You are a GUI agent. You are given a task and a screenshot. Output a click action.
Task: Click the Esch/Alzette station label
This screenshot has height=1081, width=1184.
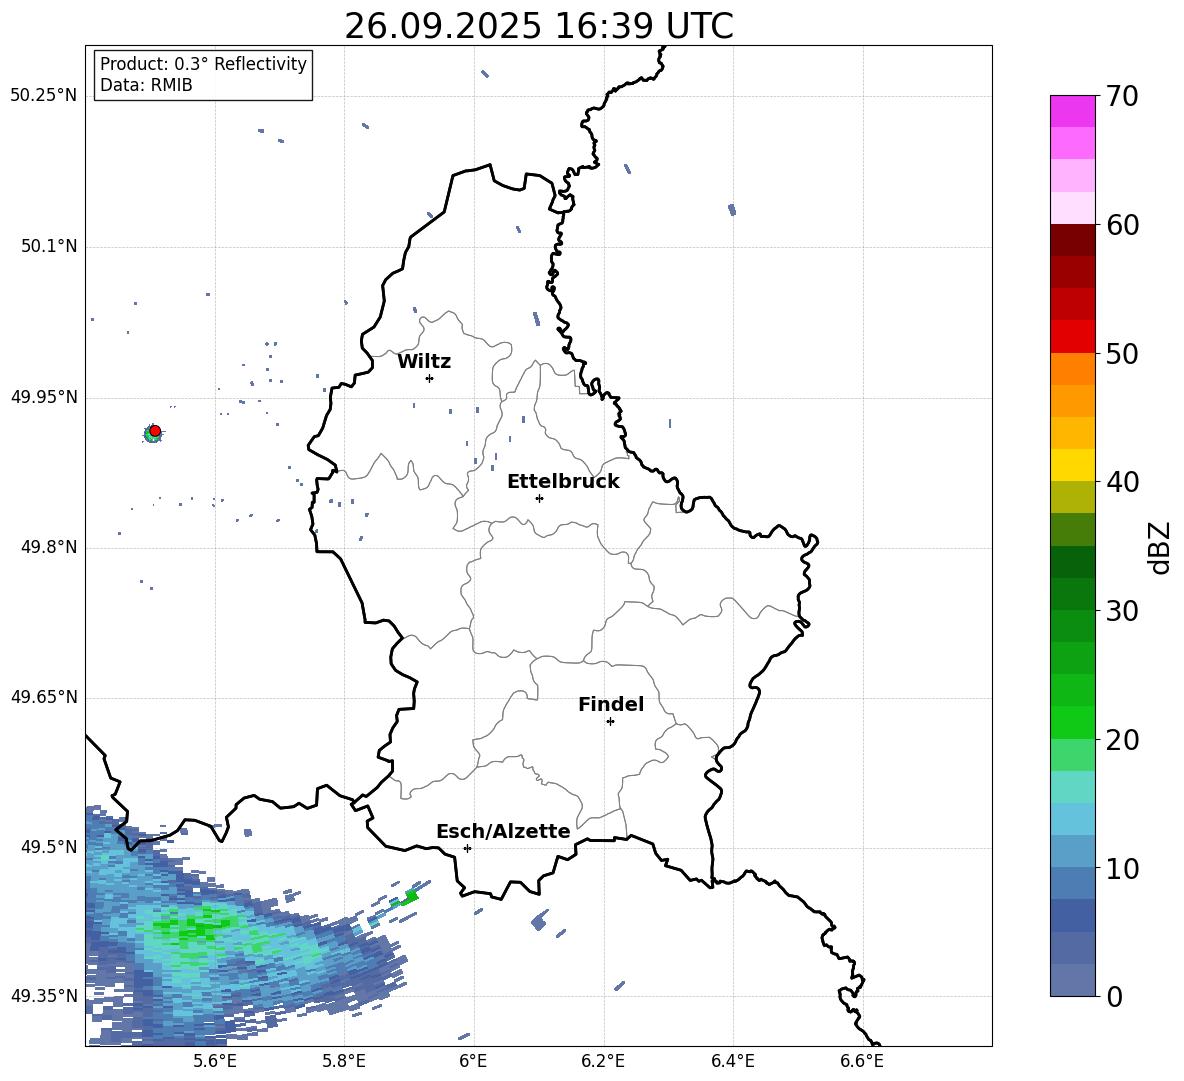click(x=503, y=831)
